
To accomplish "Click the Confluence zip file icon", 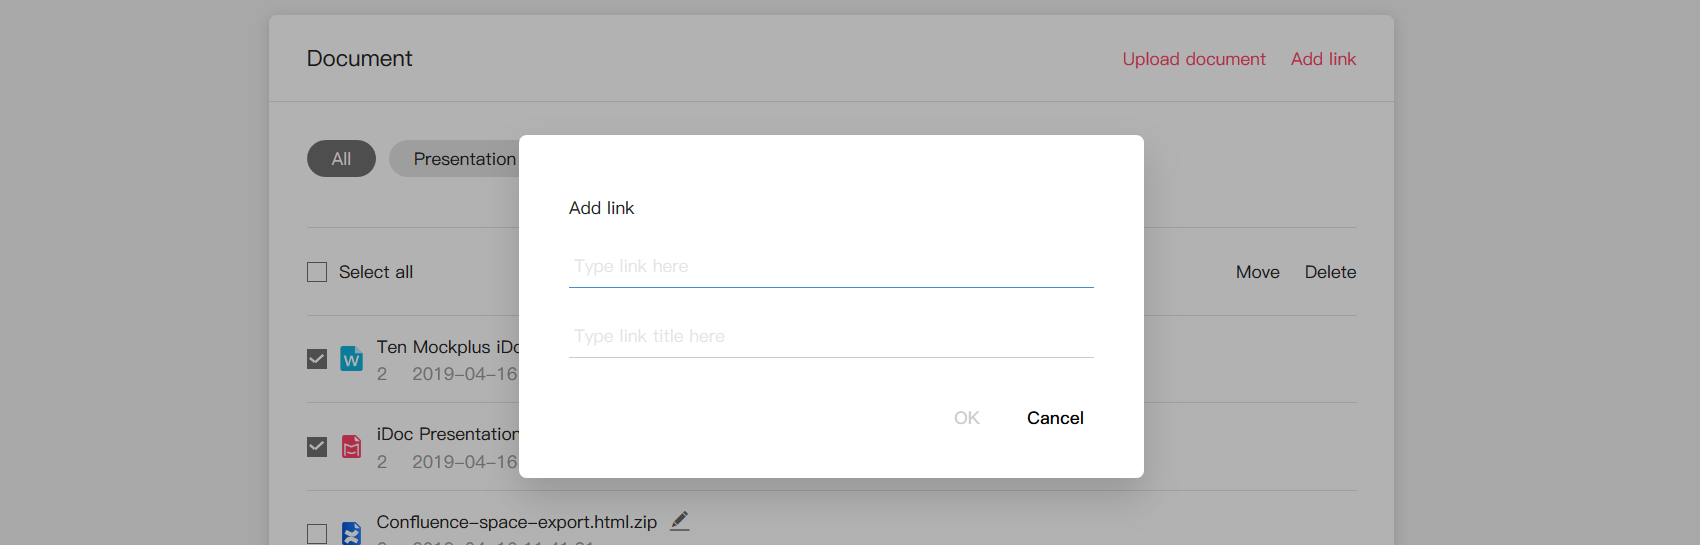I will (351, 533).
